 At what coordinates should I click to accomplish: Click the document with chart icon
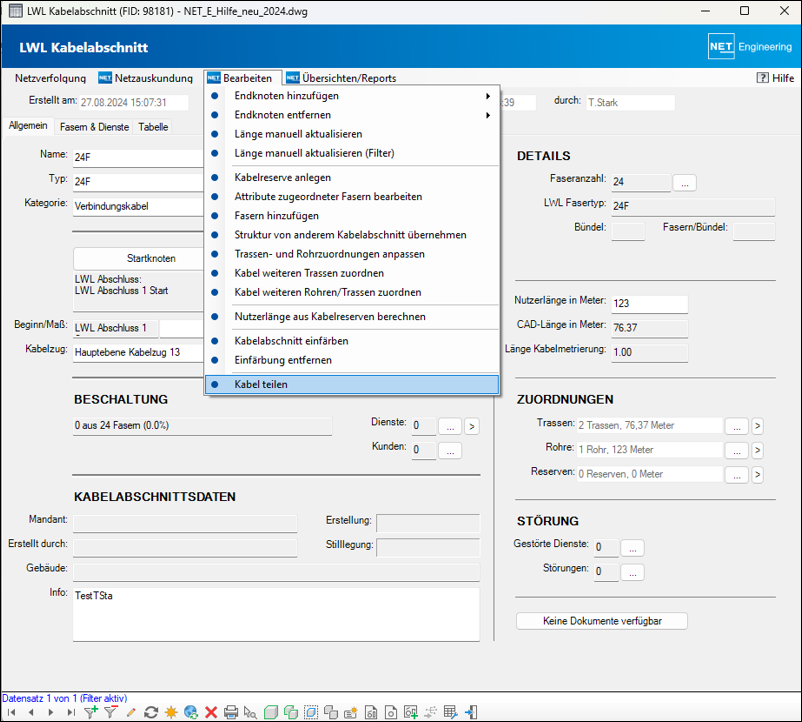point(371,712)
